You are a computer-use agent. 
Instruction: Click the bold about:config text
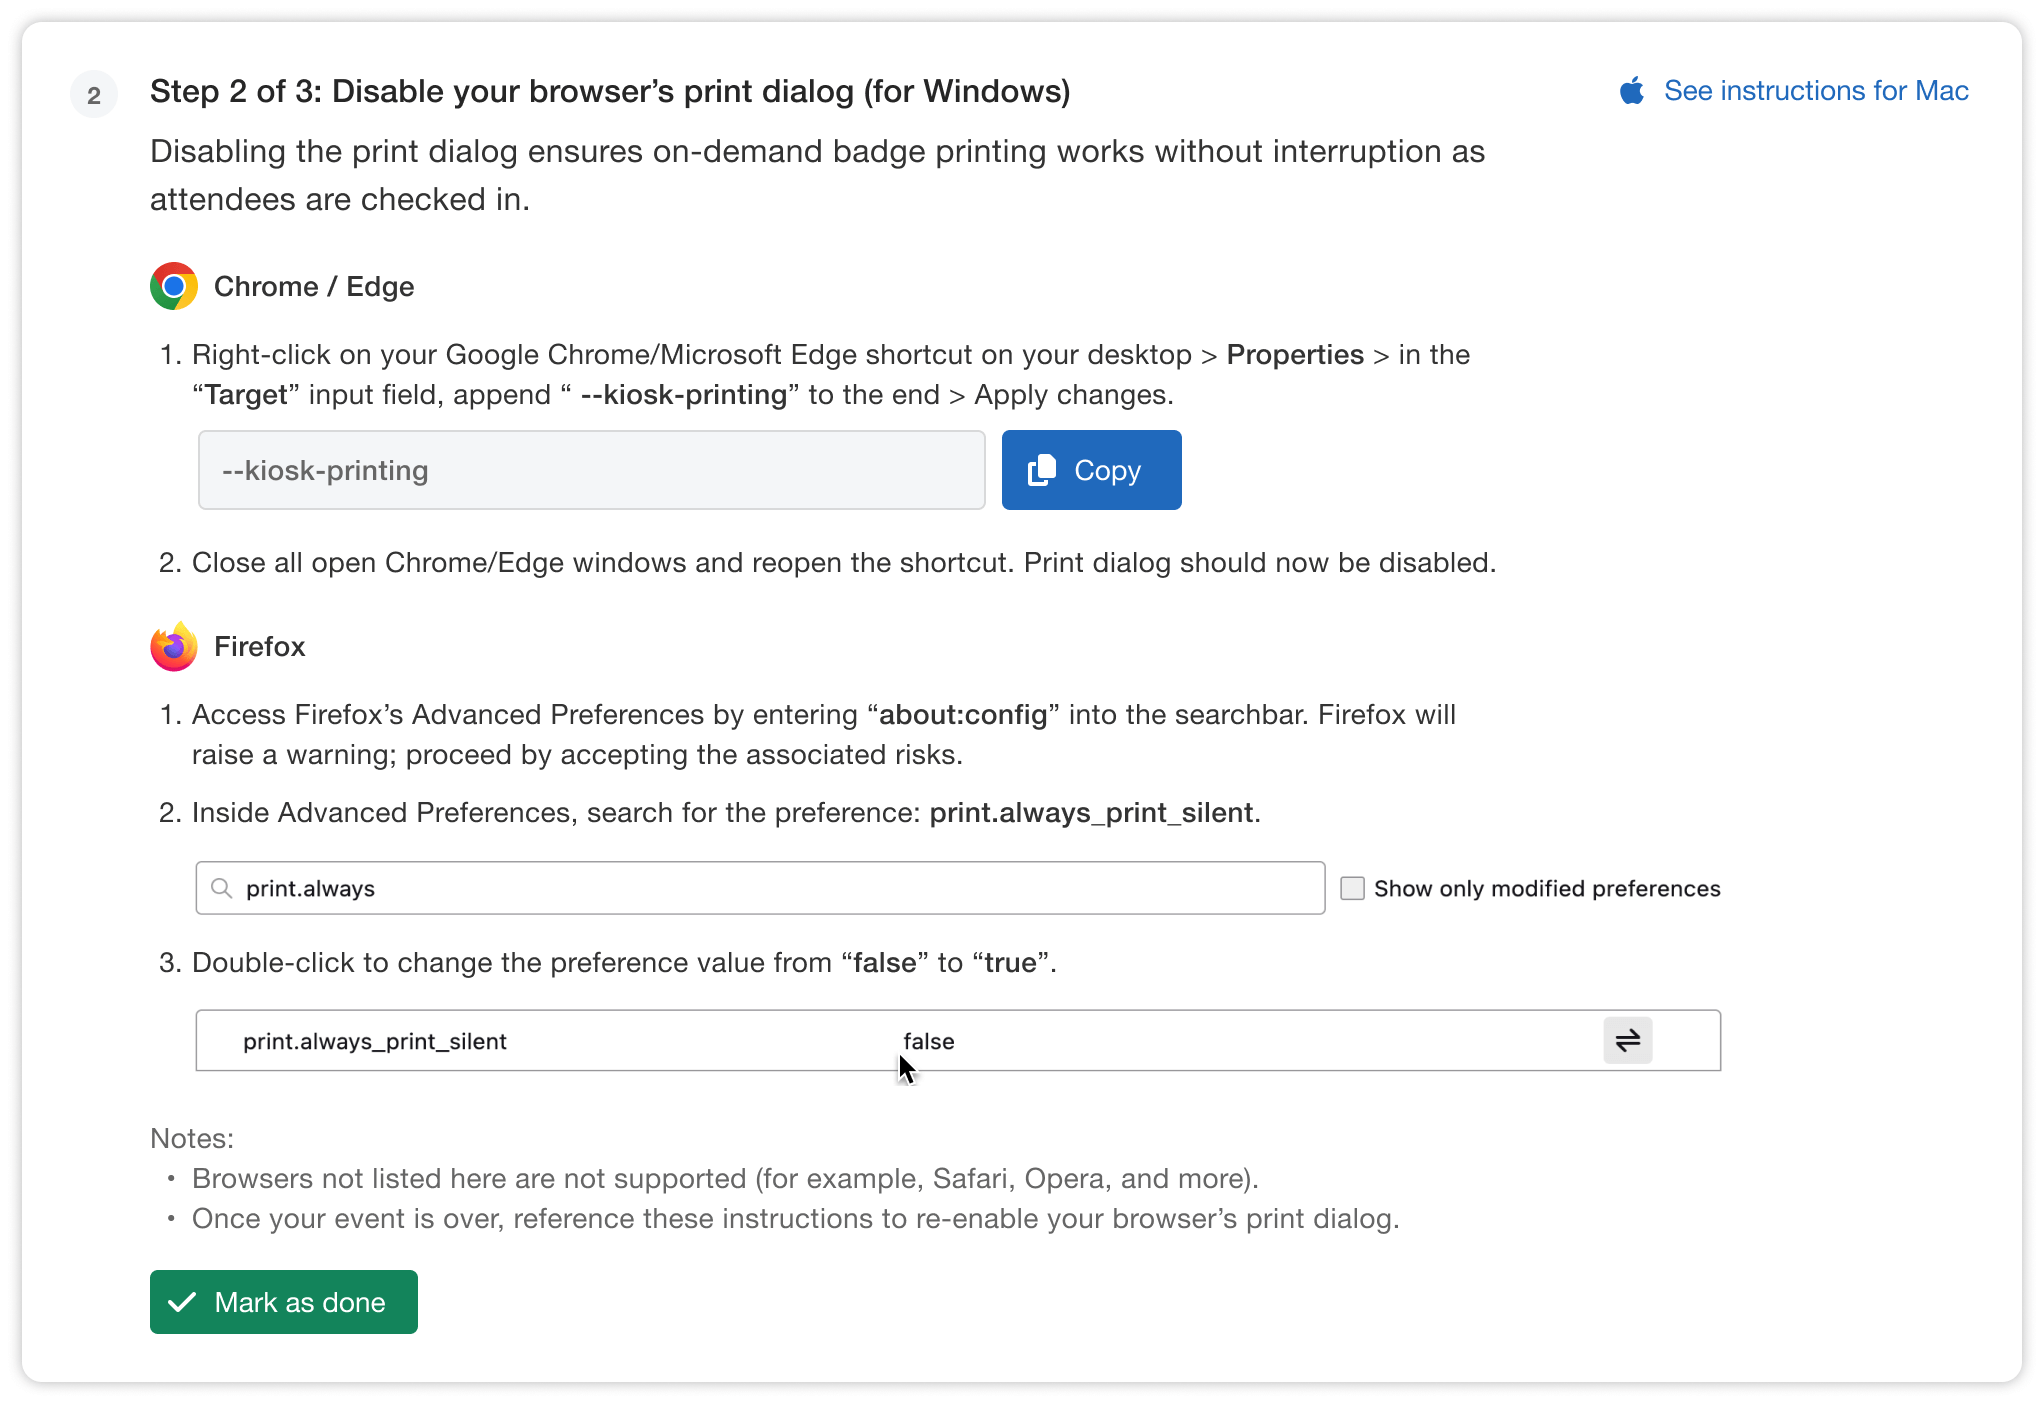[x=962, y=714]
